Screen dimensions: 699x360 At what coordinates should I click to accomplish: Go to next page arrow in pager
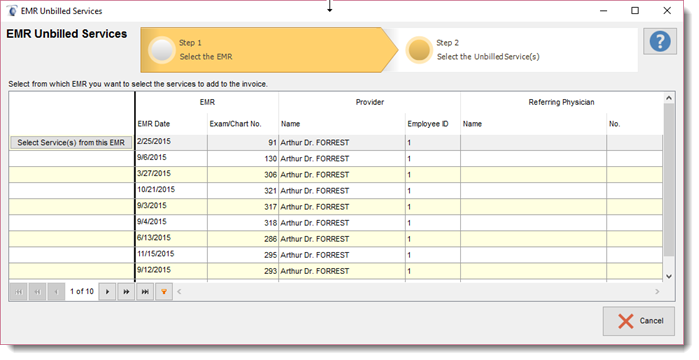(107, 292)
